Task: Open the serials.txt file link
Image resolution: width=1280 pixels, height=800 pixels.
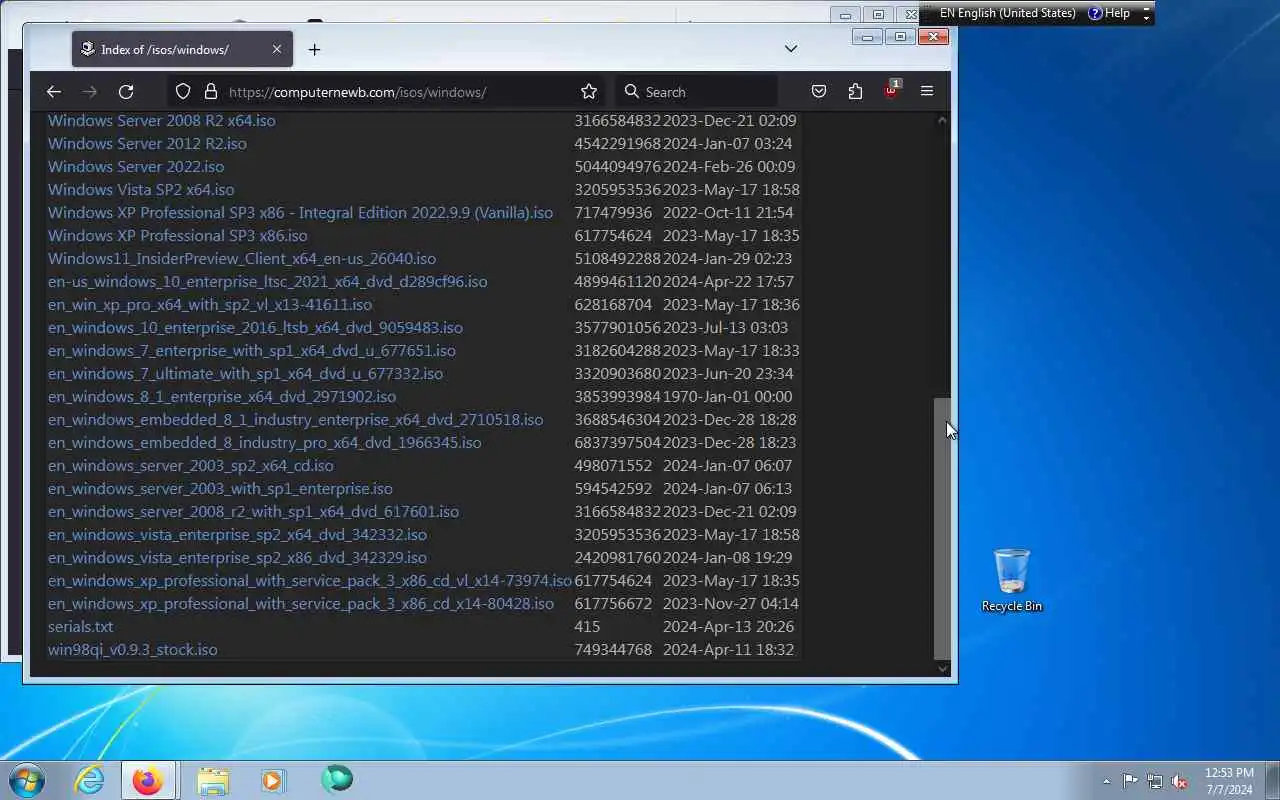Action: (x=80, y=626)
